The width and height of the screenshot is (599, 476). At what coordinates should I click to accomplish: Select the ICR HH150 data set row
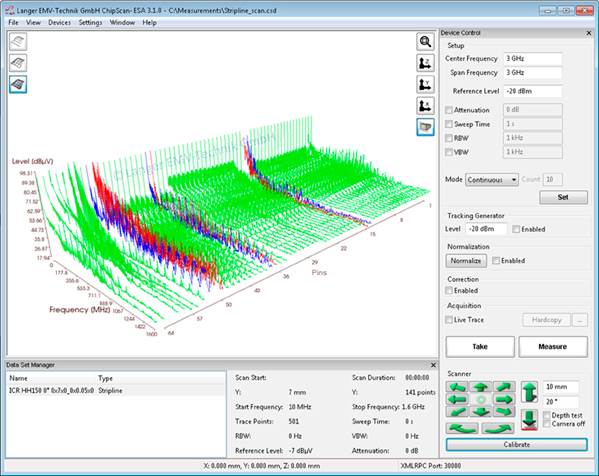click(116, 390)
